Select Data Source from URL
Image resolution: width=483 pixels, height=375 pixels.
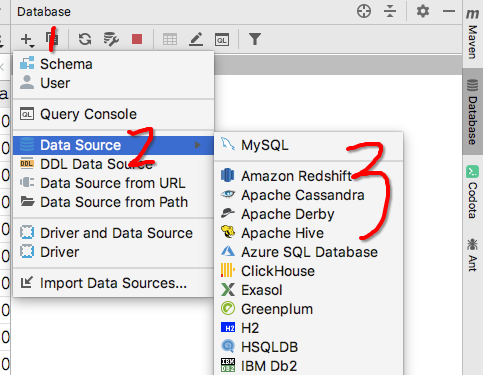[113, 183]
